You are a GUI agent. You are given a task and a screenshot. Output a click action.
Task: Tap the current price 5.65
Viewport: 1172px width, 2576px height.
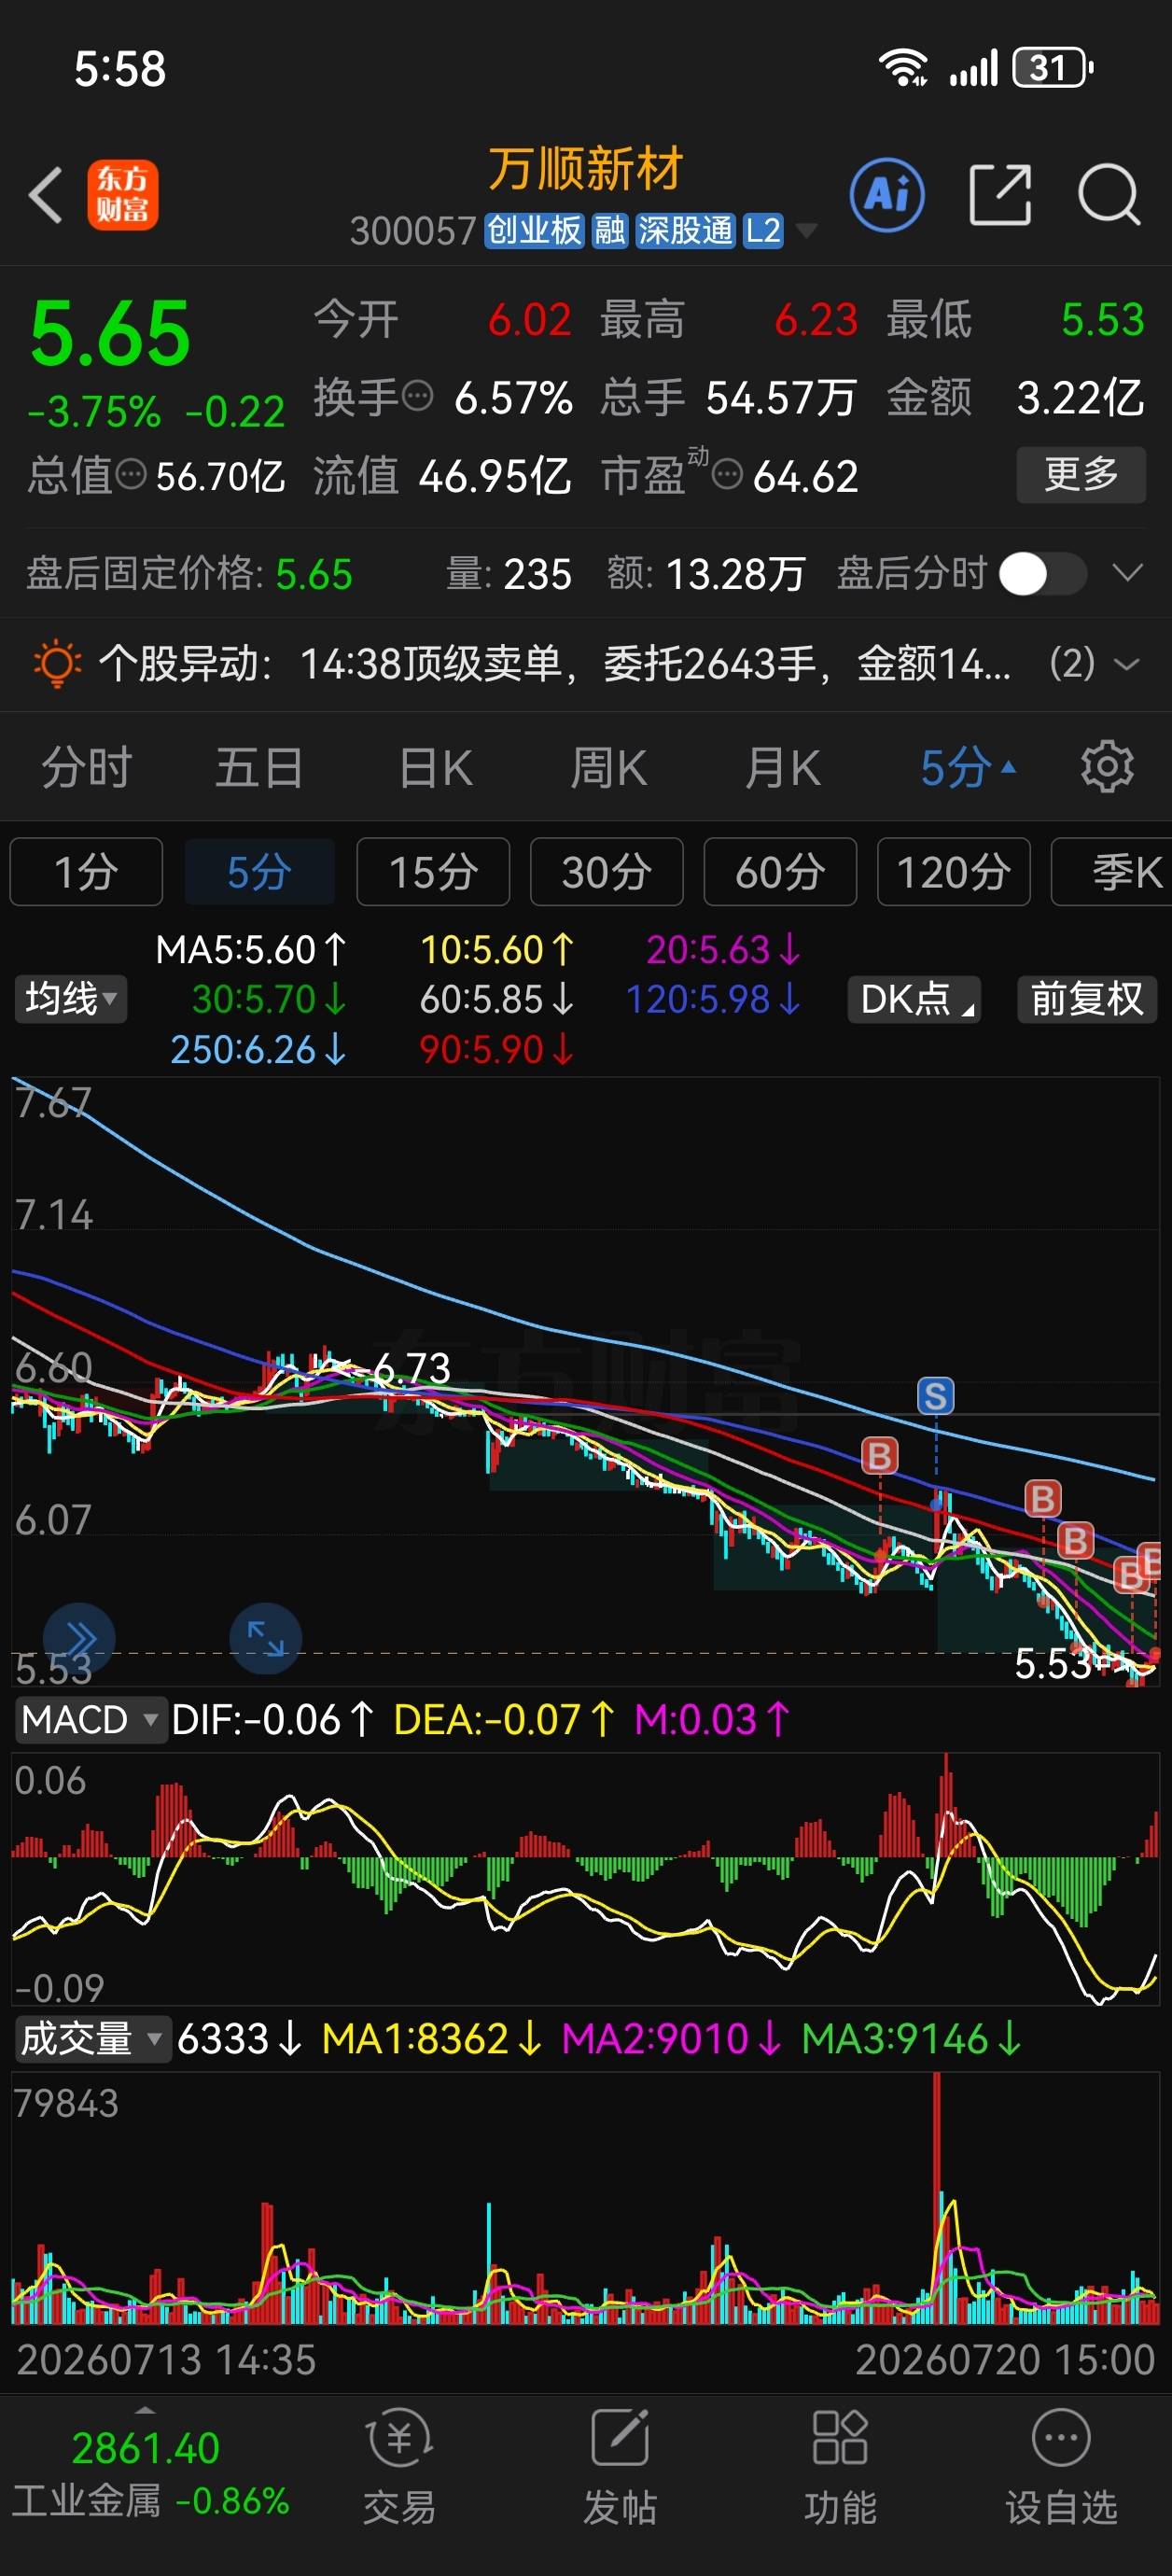(x=110, y=334)
